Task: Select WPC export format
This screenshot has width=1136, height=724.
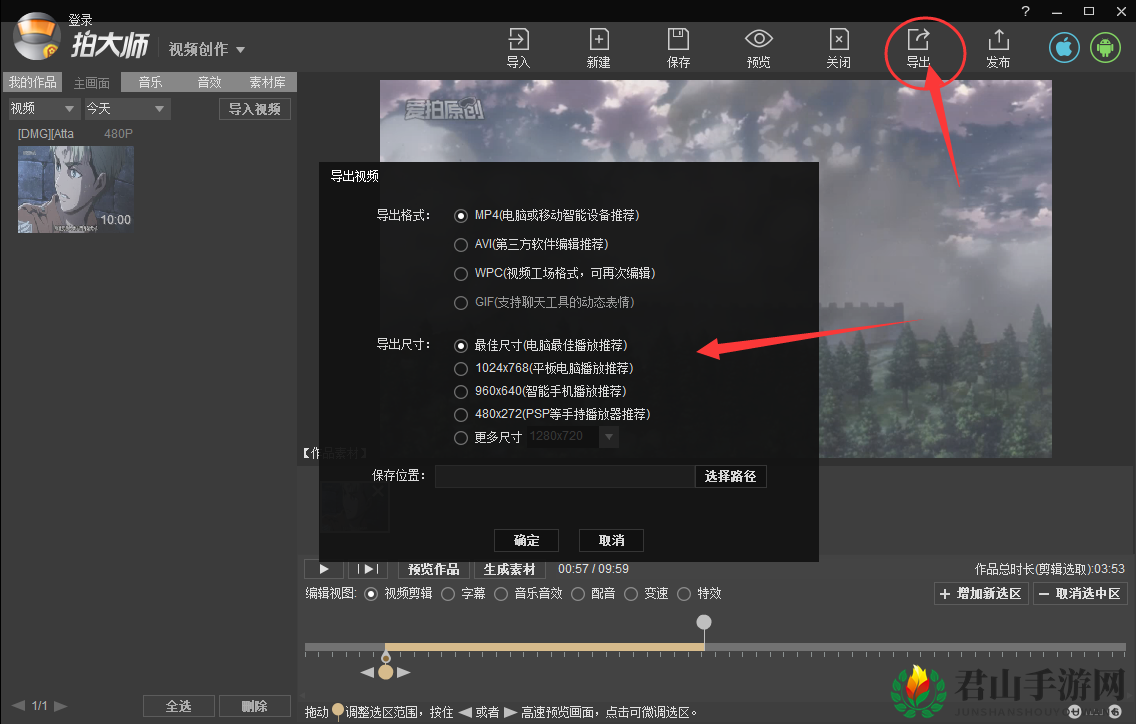Action: 461,274
